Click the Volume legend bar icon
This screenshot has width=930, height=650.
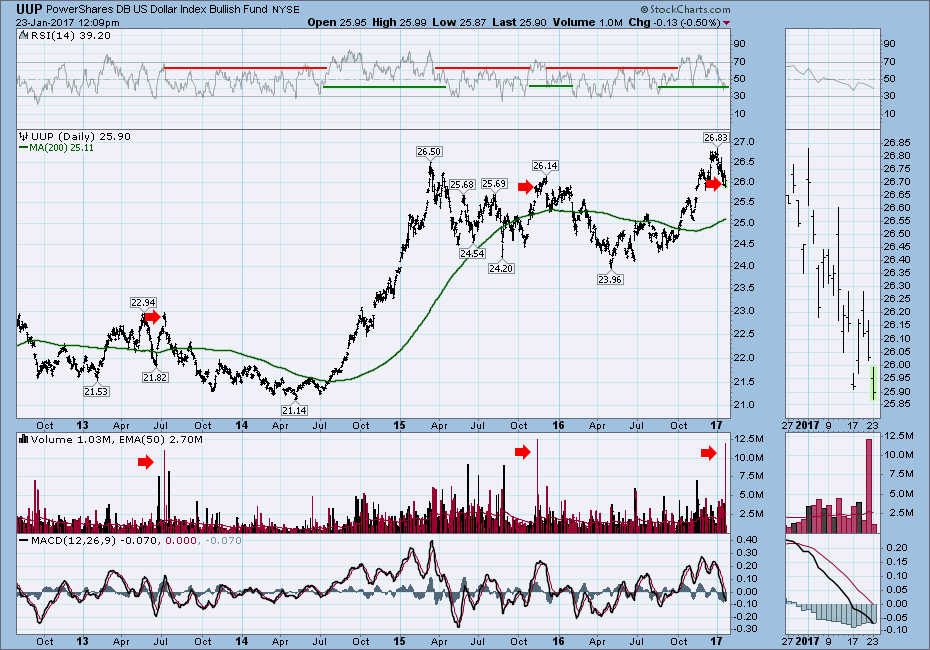point(24,439)
